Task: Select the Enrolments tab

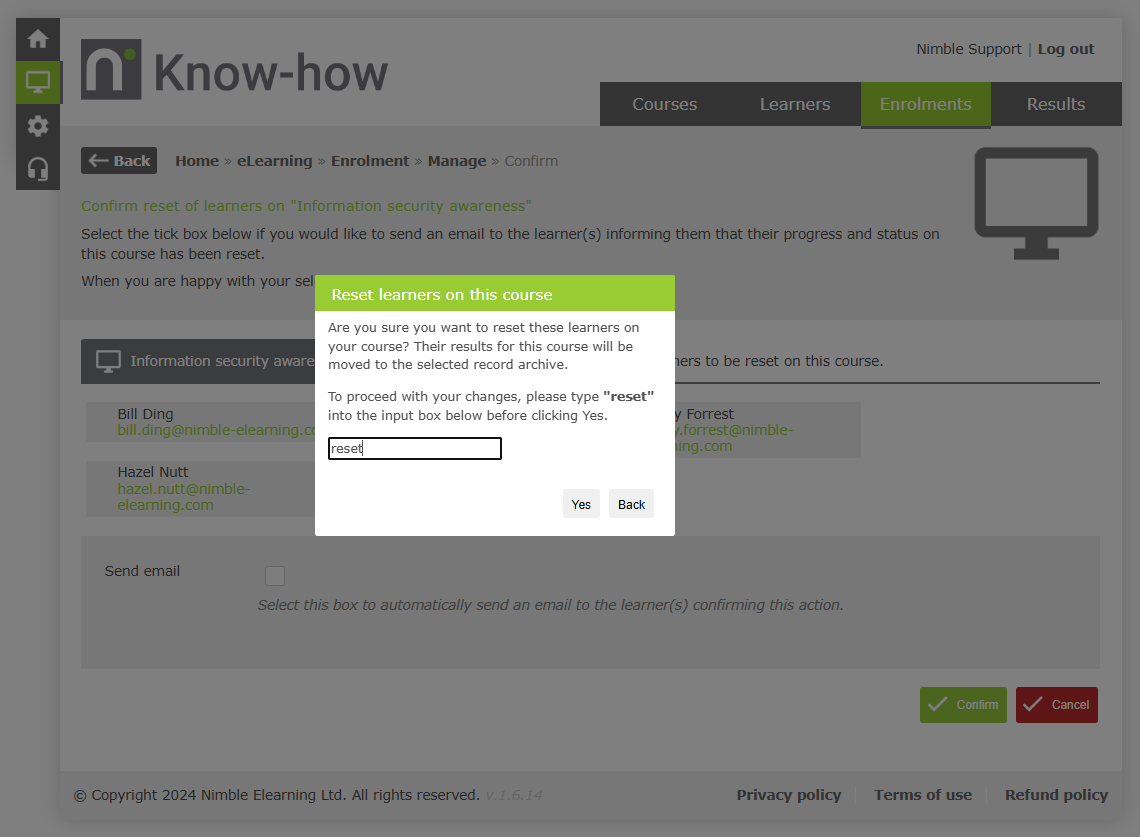Action: pos(926,104)
